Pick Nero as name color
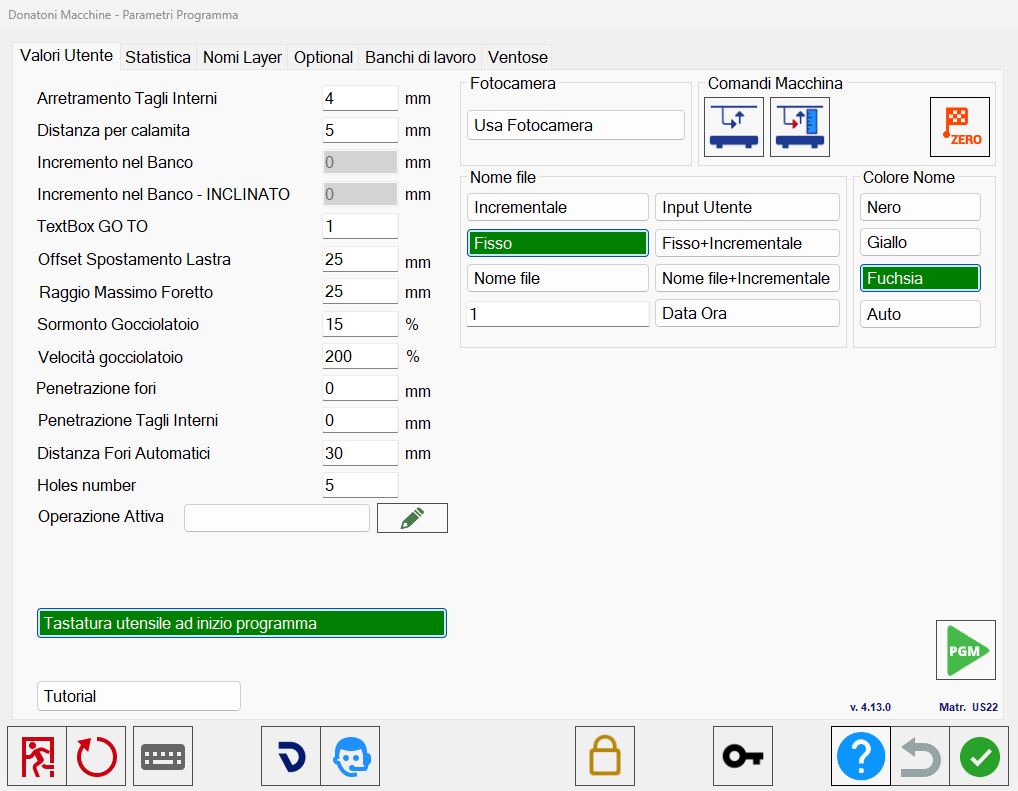 [x=920, y=207]
